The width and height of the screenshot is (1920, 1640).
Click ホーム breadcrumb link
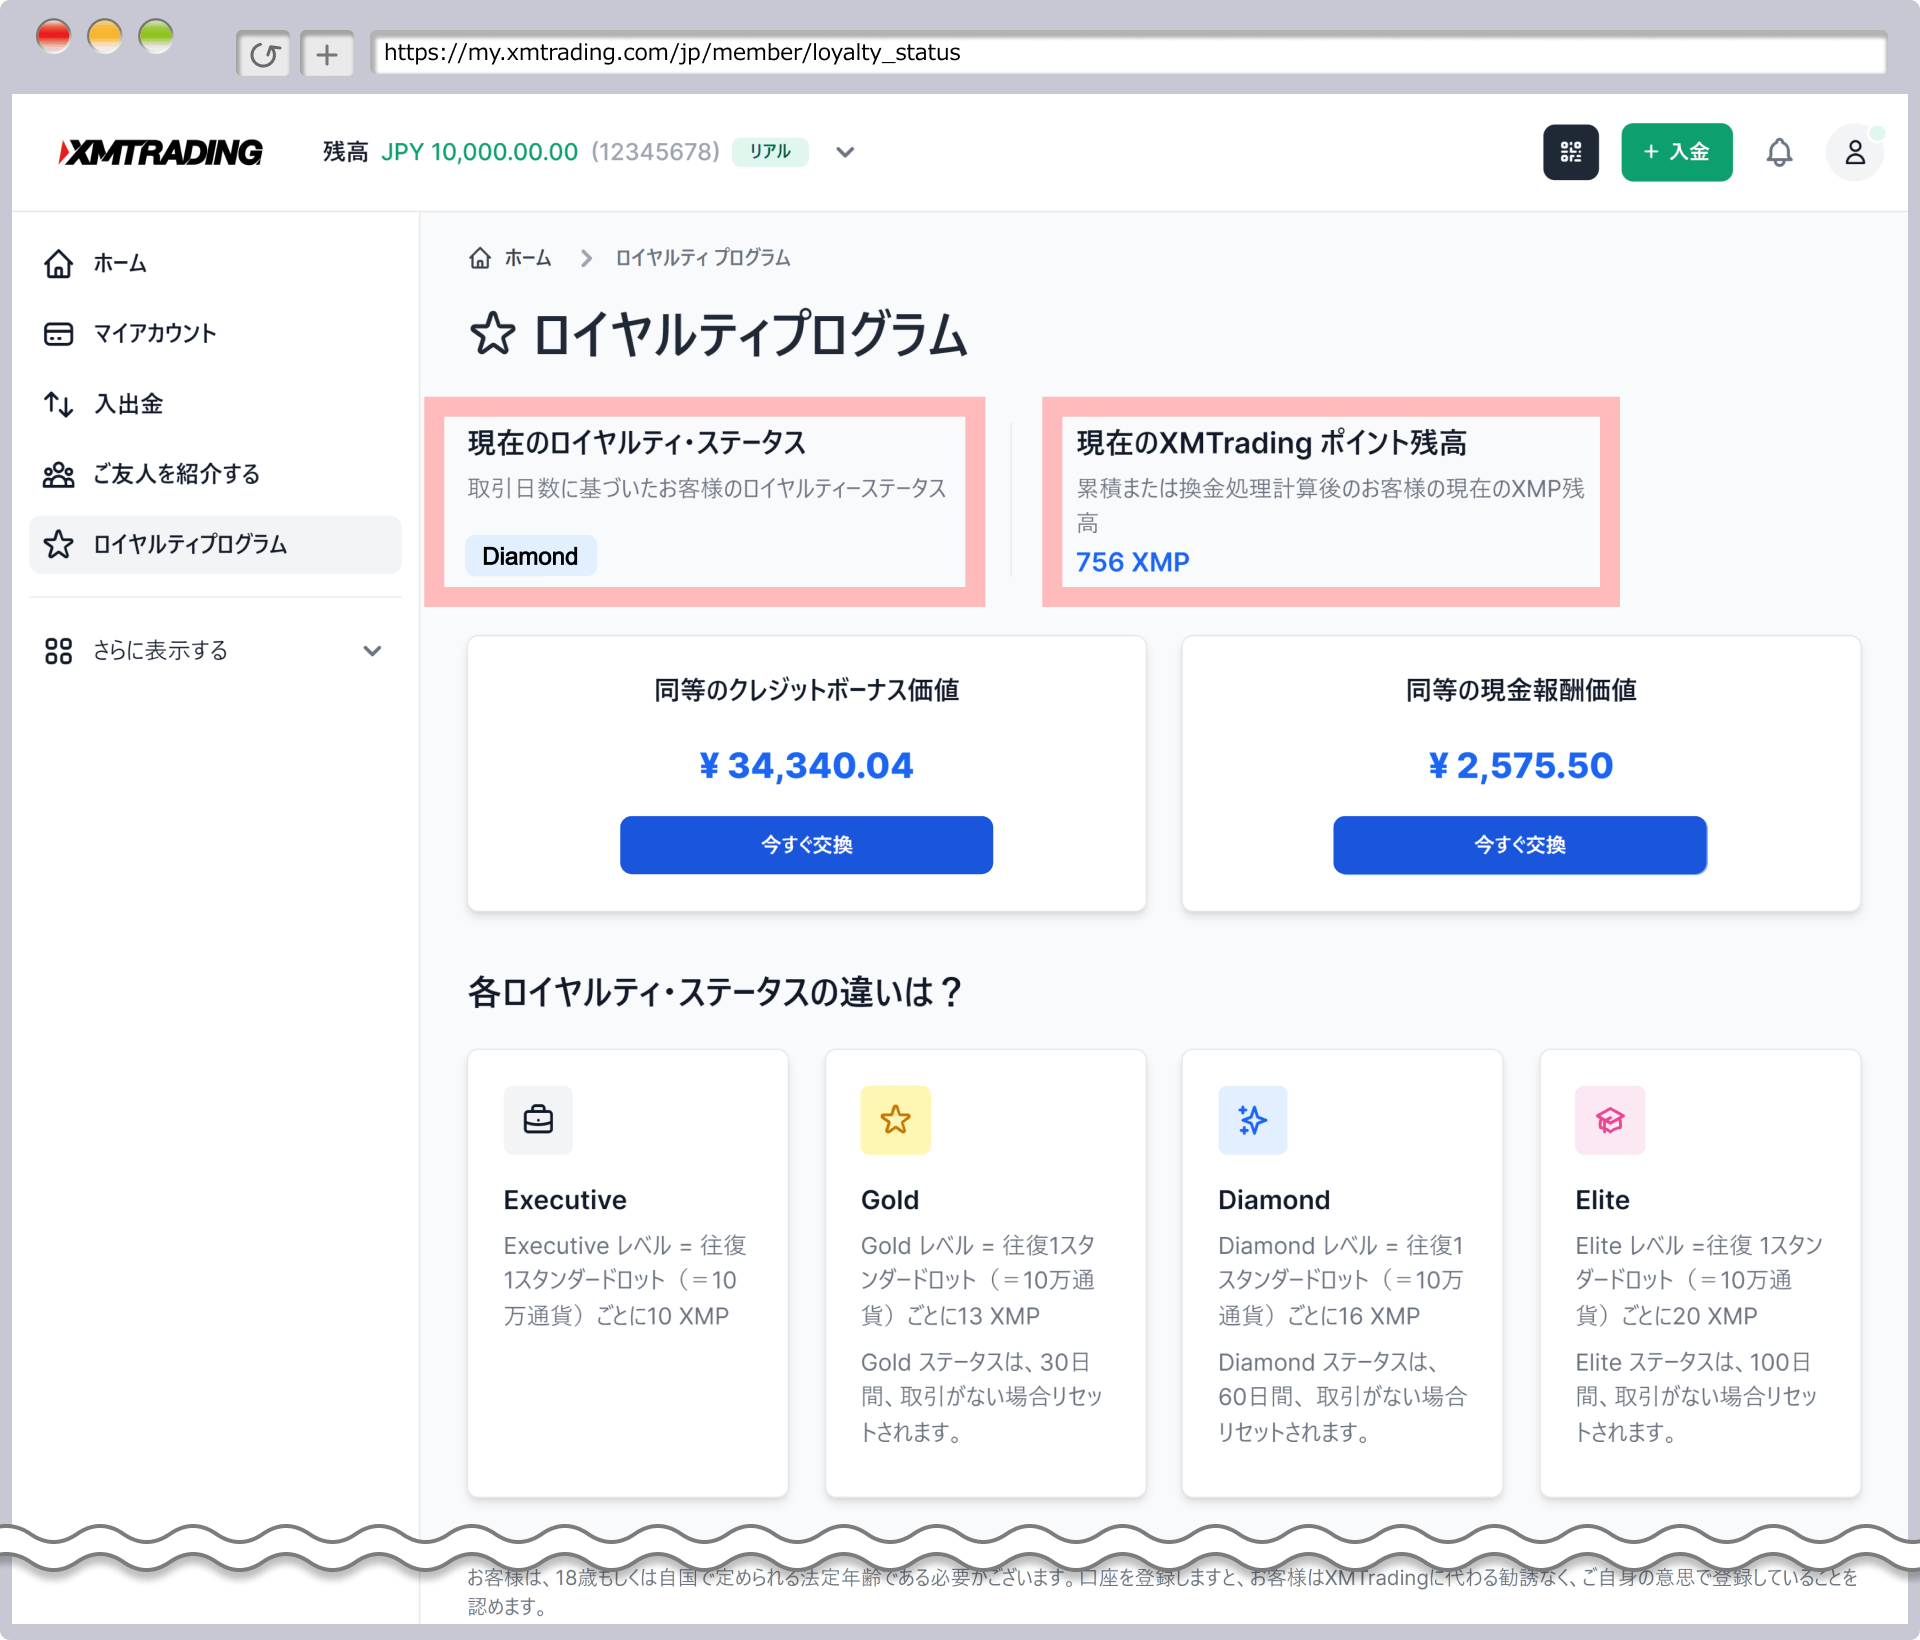click(x=528, y=258)
